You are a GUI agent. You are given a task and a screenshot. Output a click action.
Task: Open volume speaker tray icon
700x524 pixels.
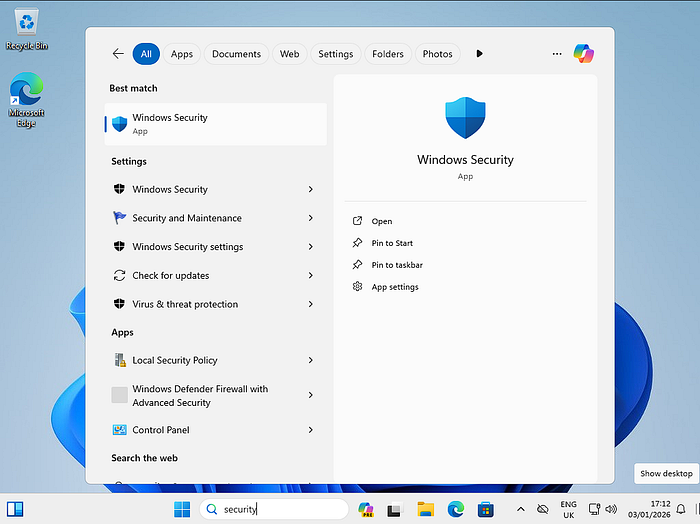[611, 509]
